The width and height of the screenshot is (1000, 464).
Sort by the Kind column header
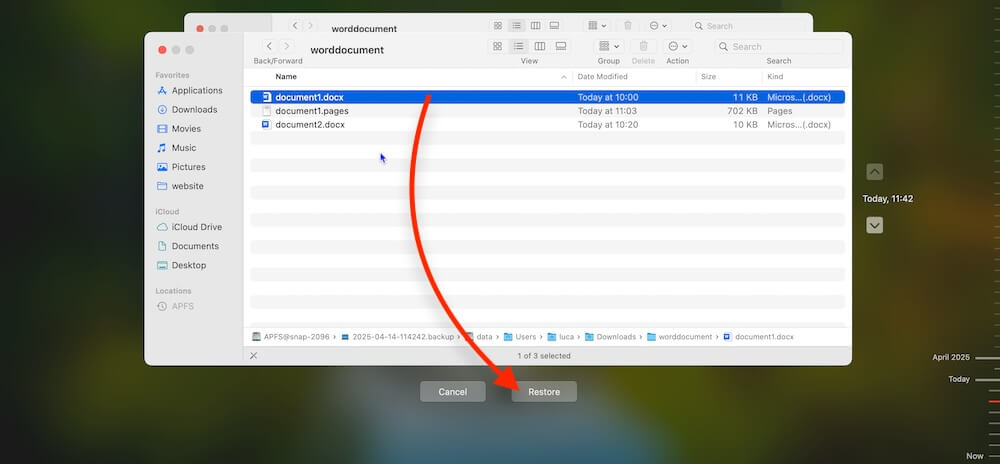[x=775, y=76]
